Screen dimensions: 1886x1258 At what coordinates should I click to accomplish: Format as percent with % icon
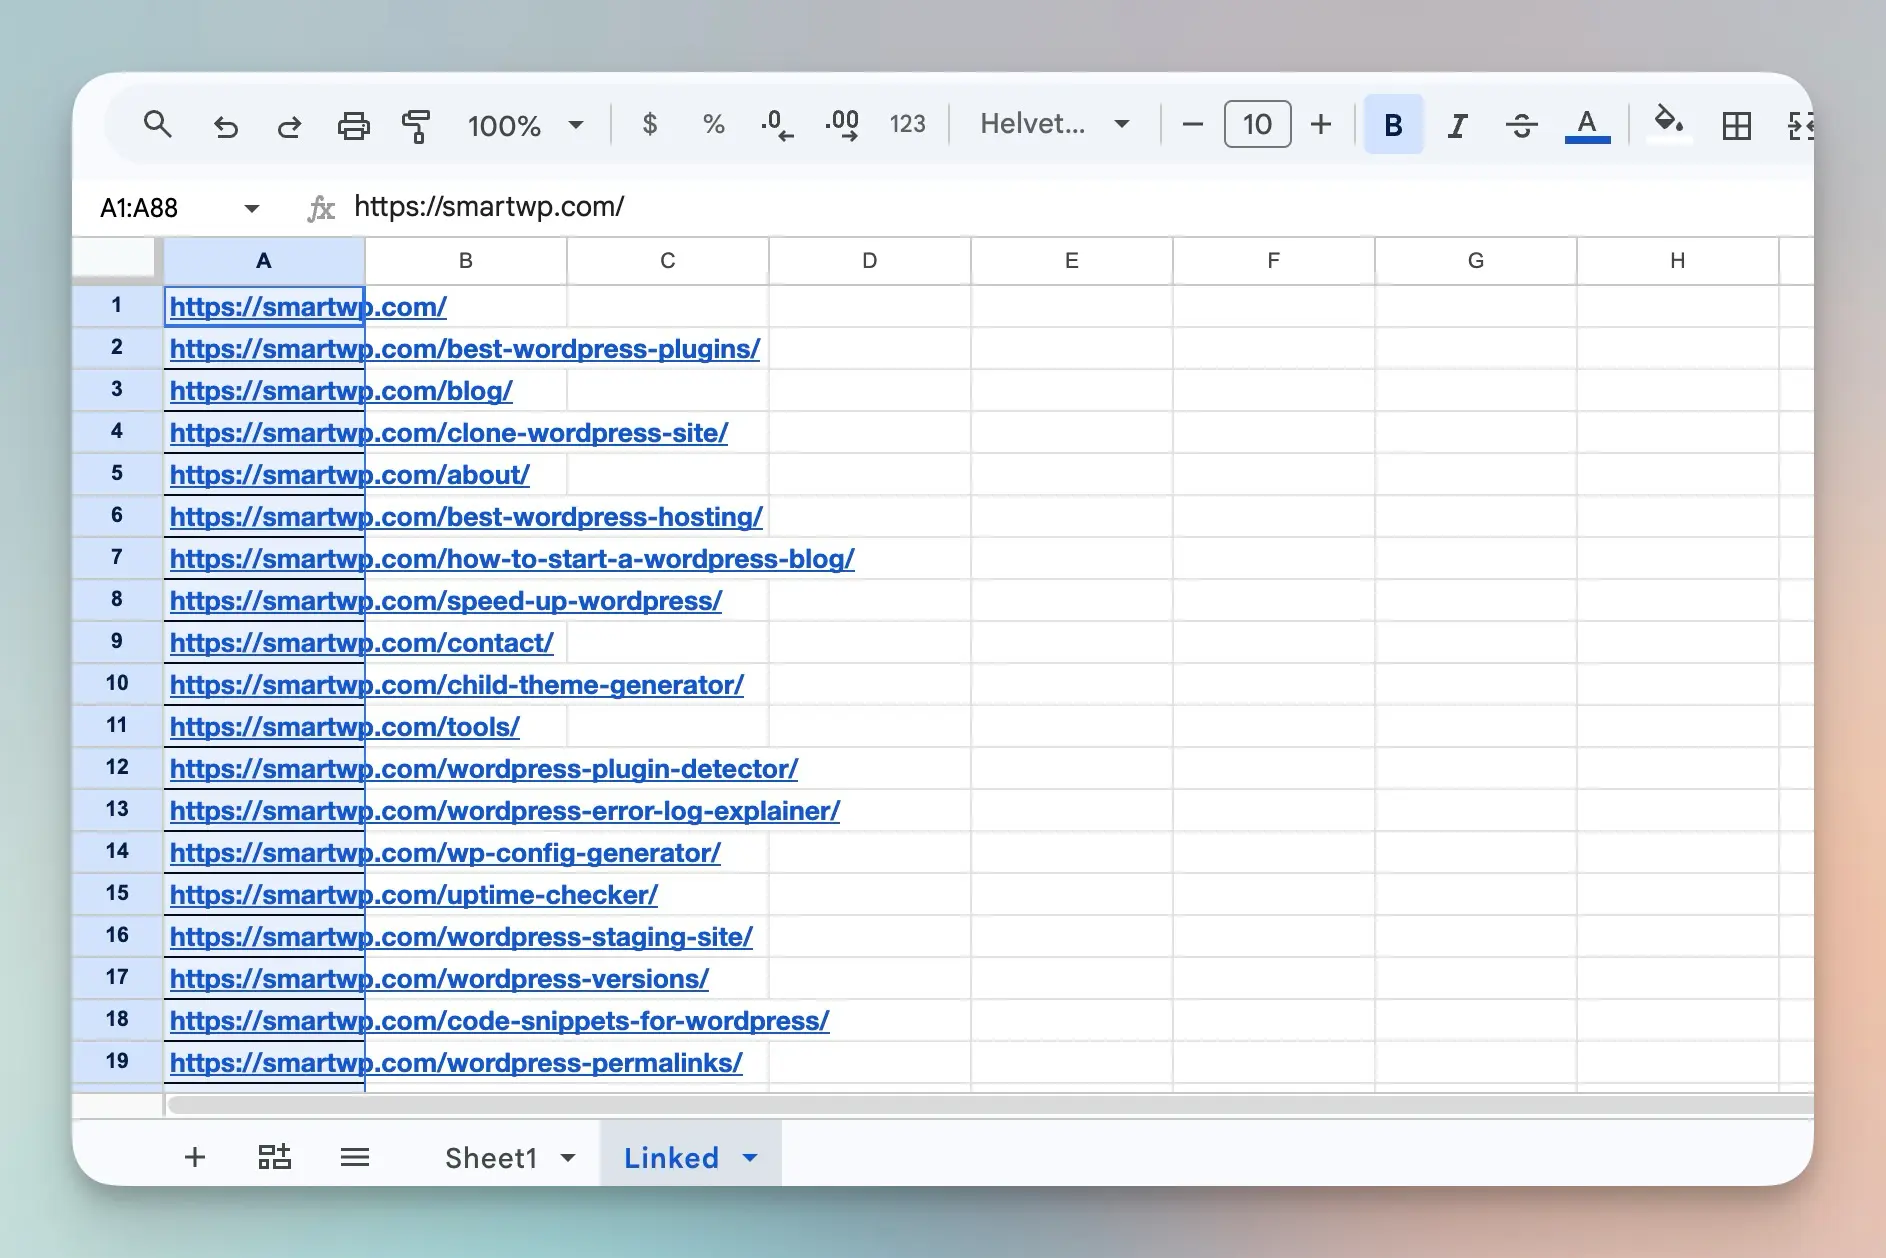coord(713,125)
